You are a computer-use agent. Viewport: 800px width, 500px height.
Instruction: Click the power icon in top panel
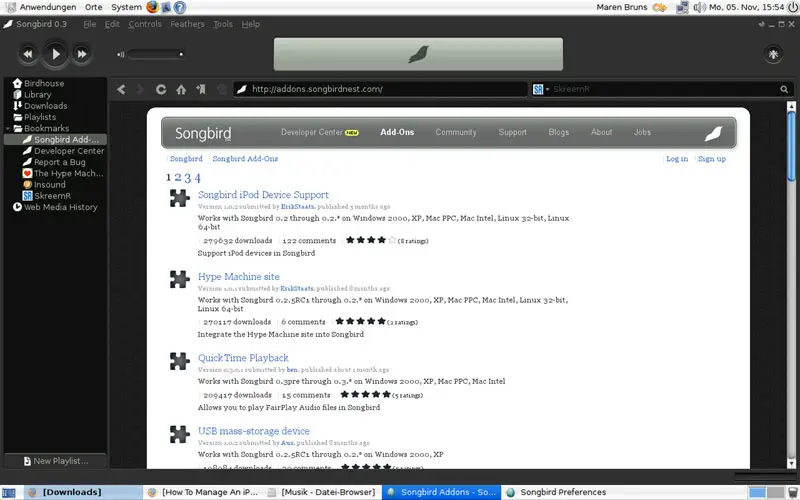[792, 7]
